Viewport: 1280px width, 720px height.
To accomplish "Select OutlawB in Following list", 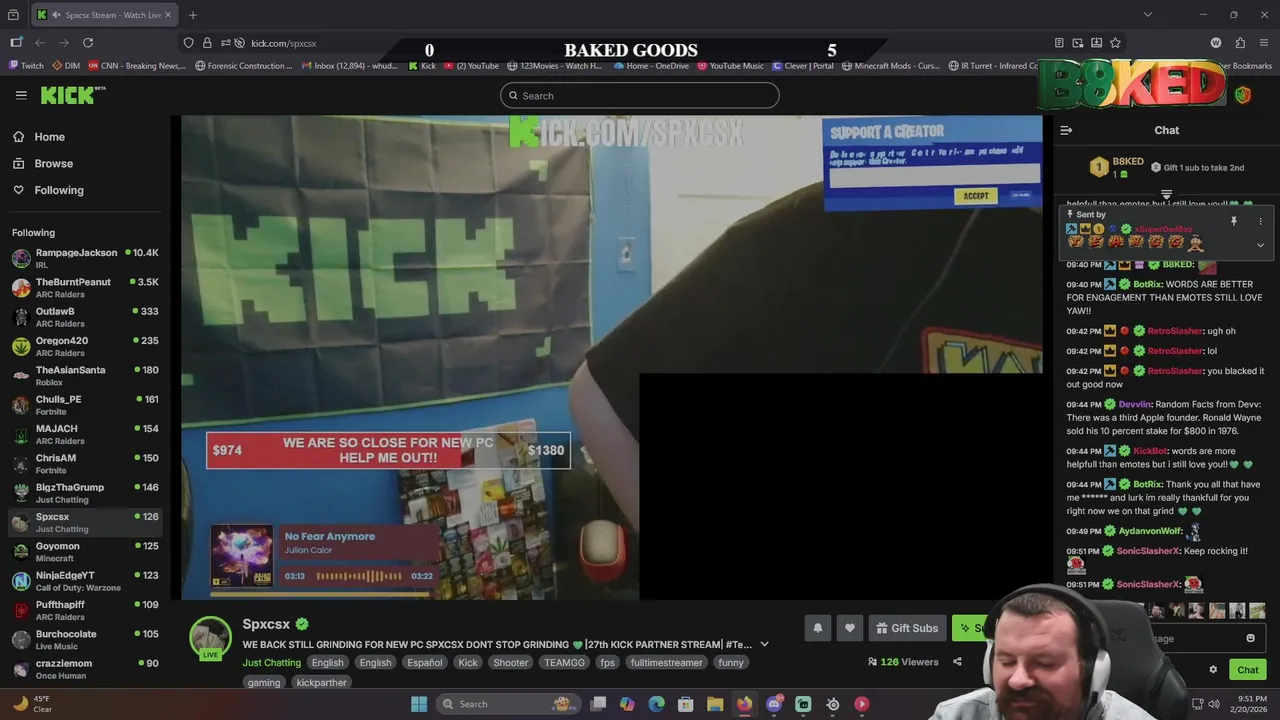I will 85,317.
